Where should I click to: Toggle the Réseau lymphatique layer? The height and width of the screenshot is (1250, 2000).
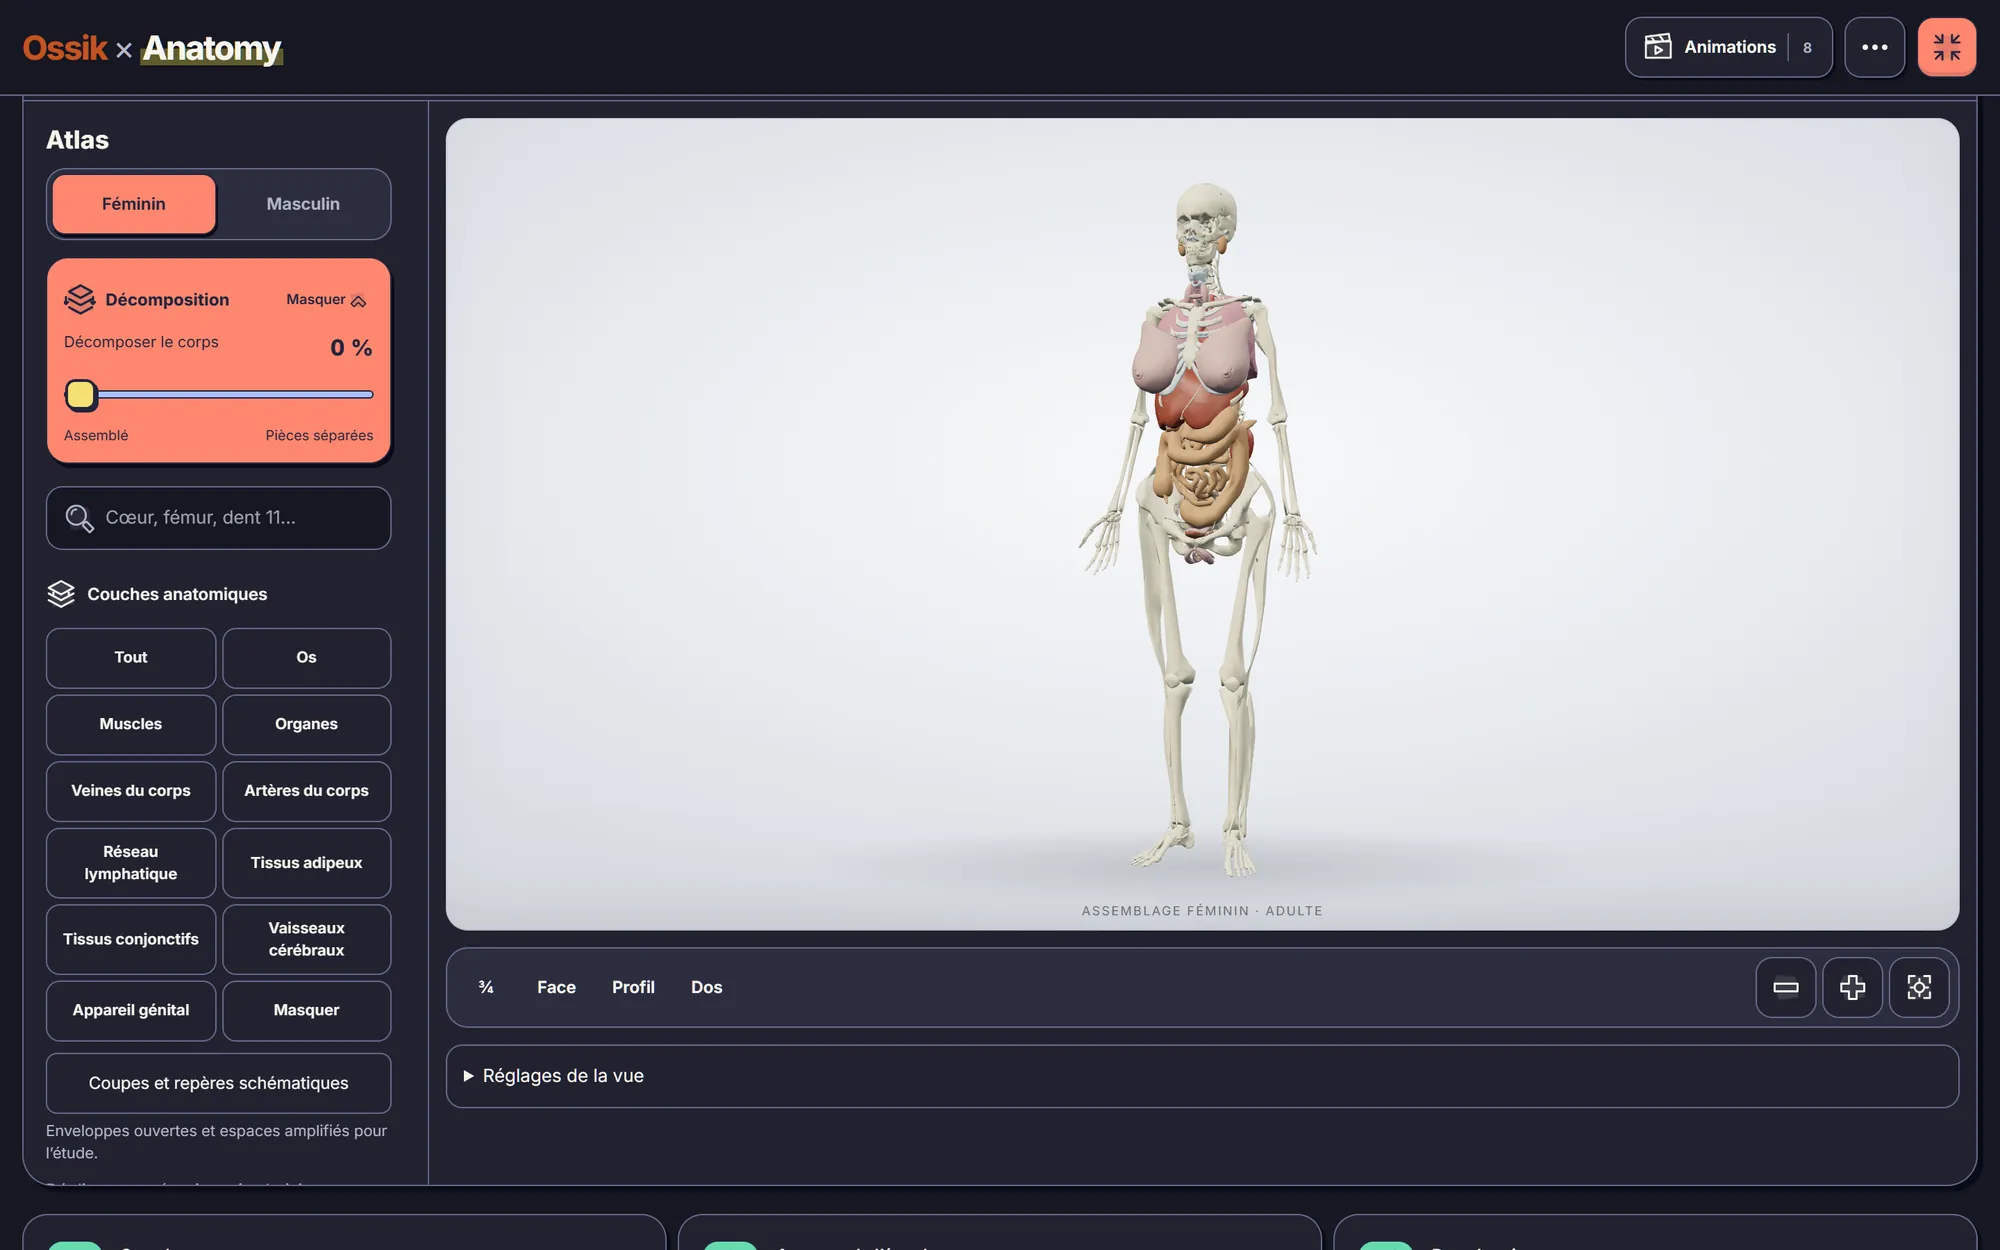(131, 863)
